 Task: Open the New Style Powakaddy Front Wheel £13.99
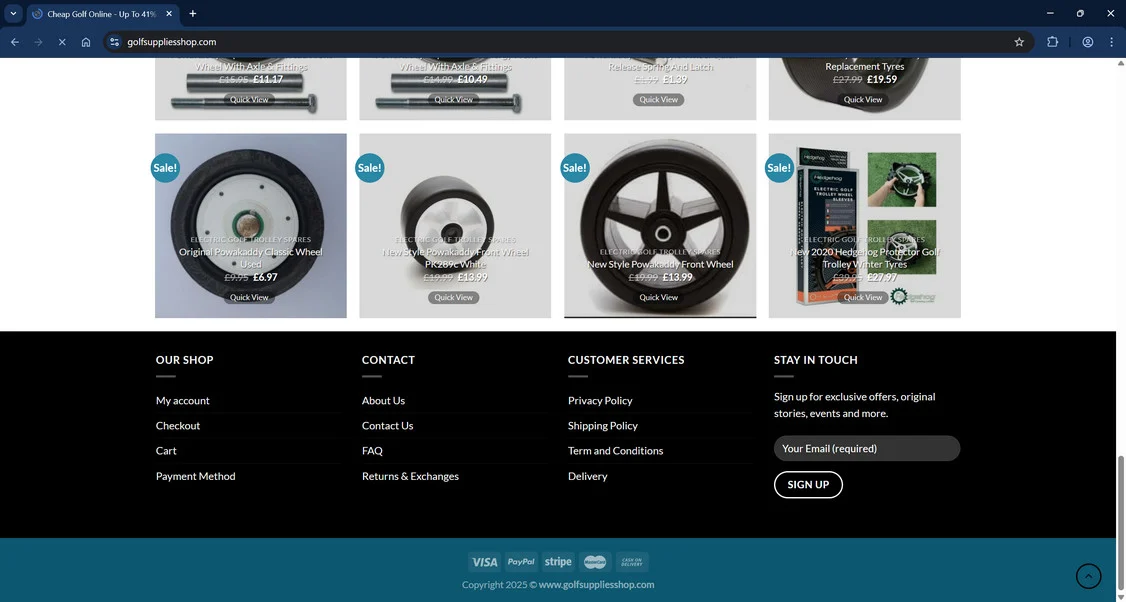660,264
